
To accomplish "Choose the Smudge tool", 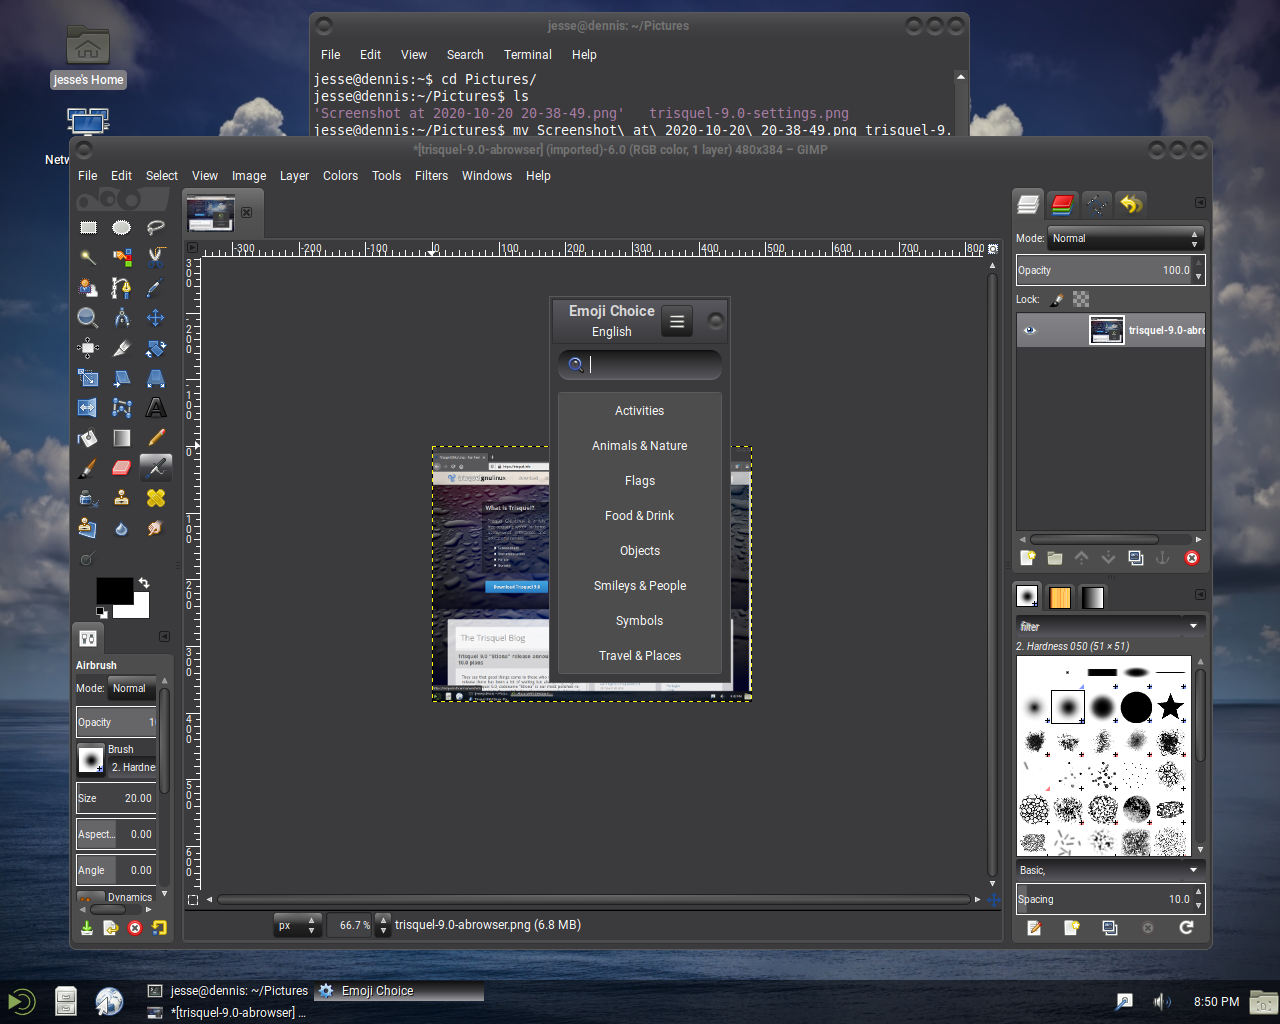I will pyautogui.click(x=155, y=528).
